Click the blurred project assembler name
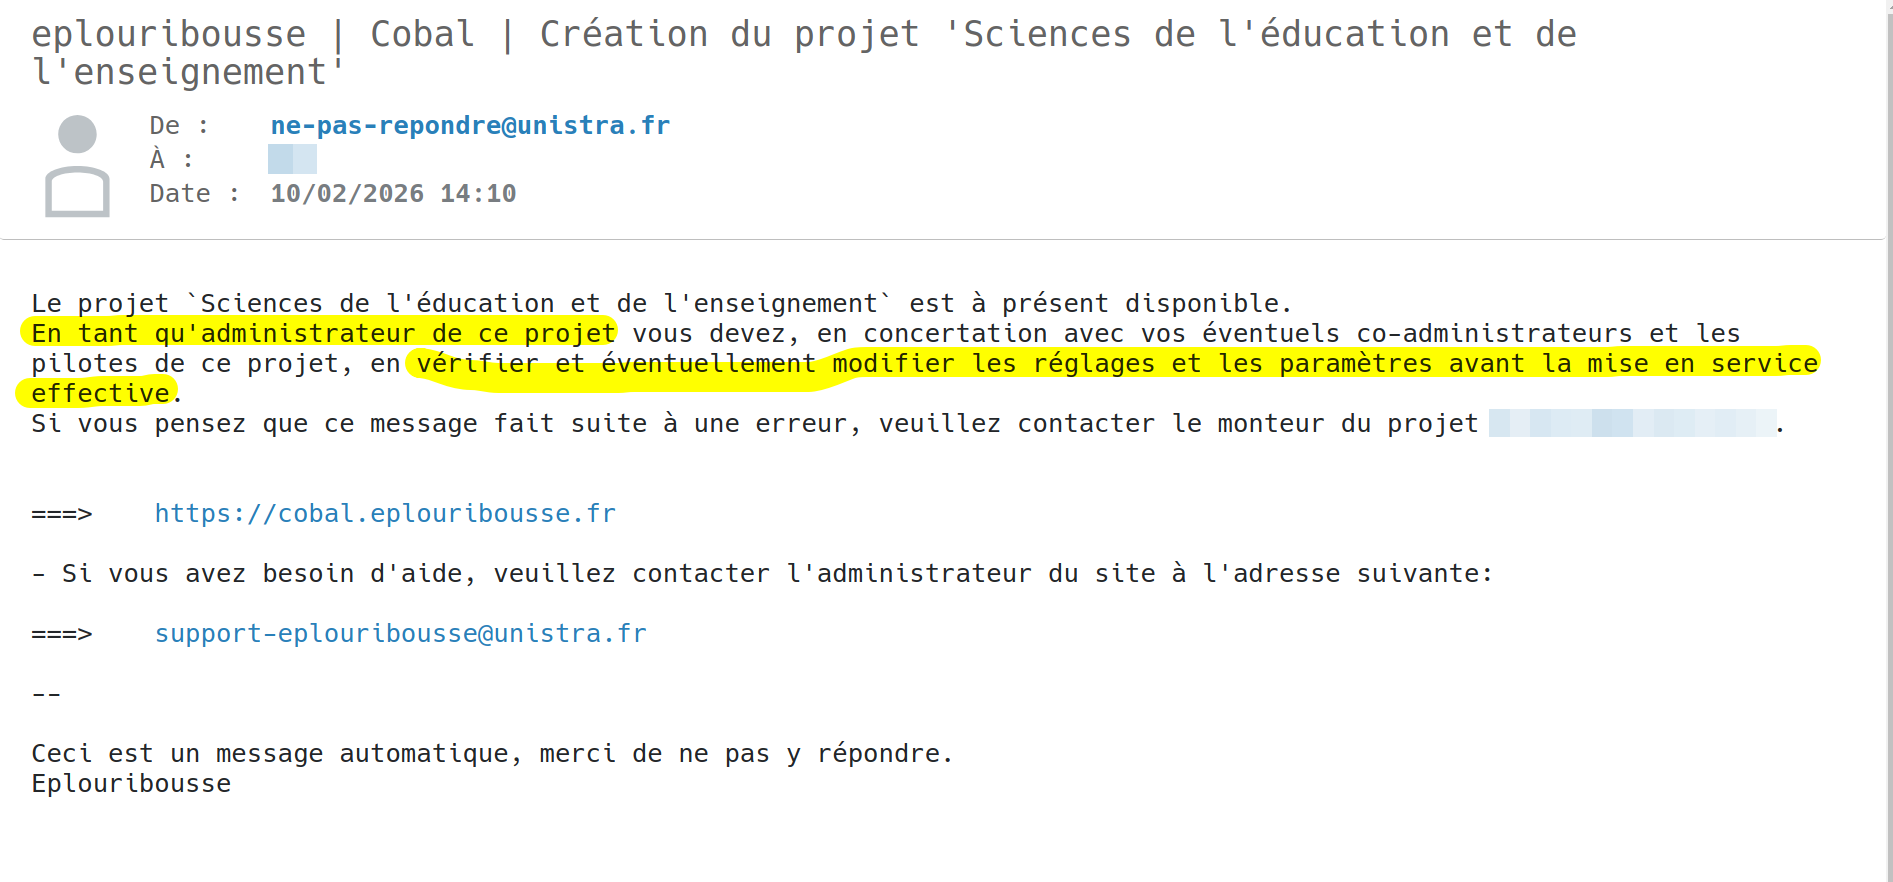Viewport: 1893px width, 882px height. (x=1632, y=424)
